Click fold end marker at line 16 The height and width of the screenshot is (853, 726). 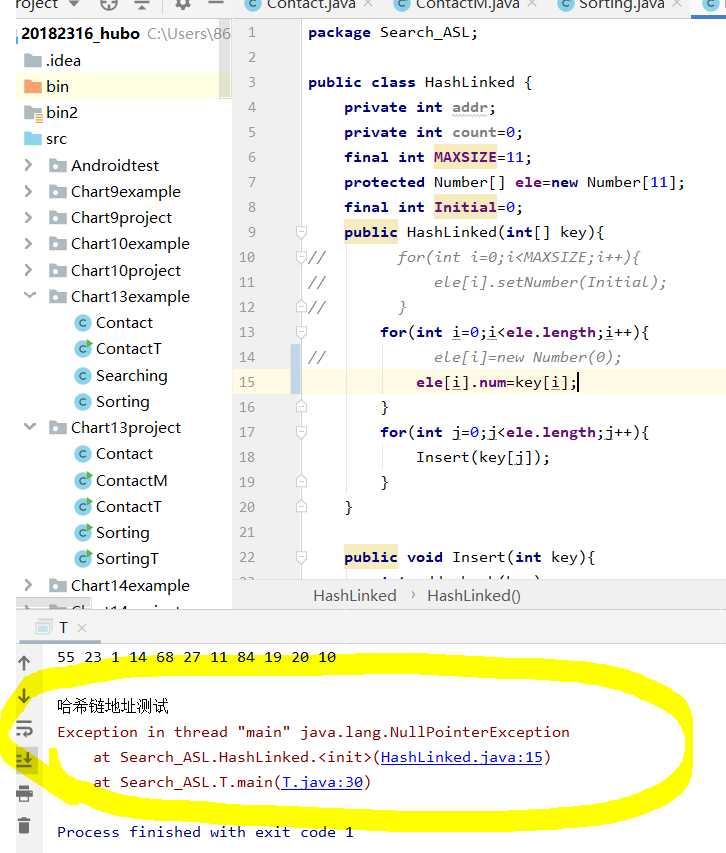pos(301,406)
